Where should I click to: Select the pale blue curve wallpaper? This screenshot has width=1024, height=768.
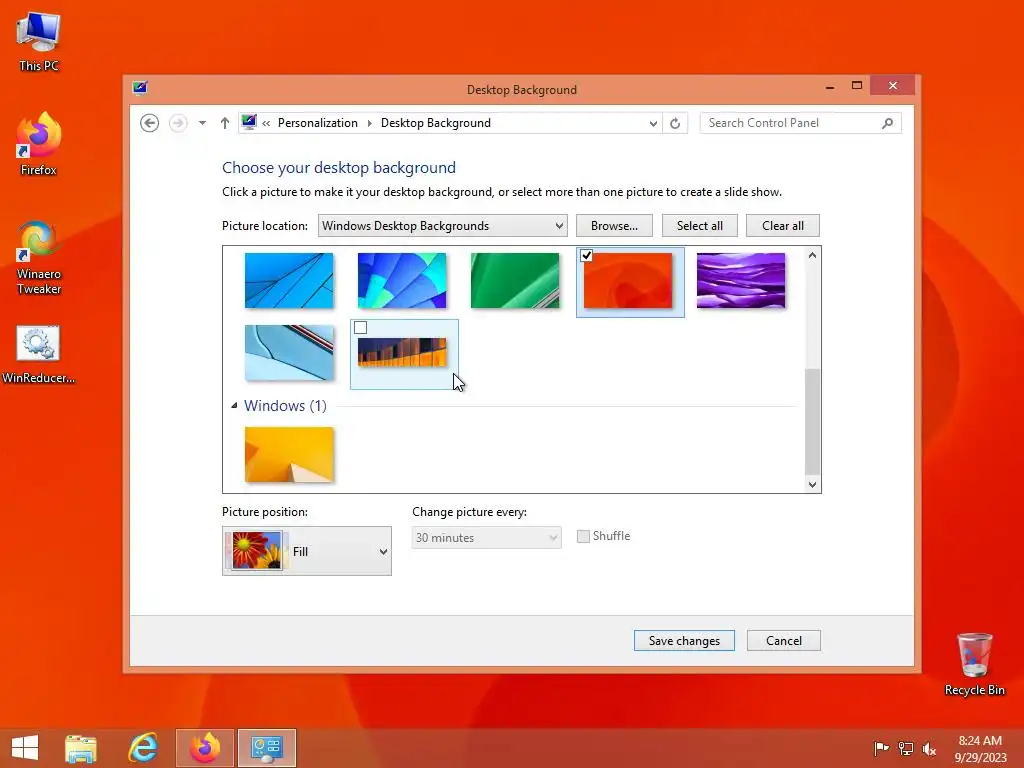point(289,353)
